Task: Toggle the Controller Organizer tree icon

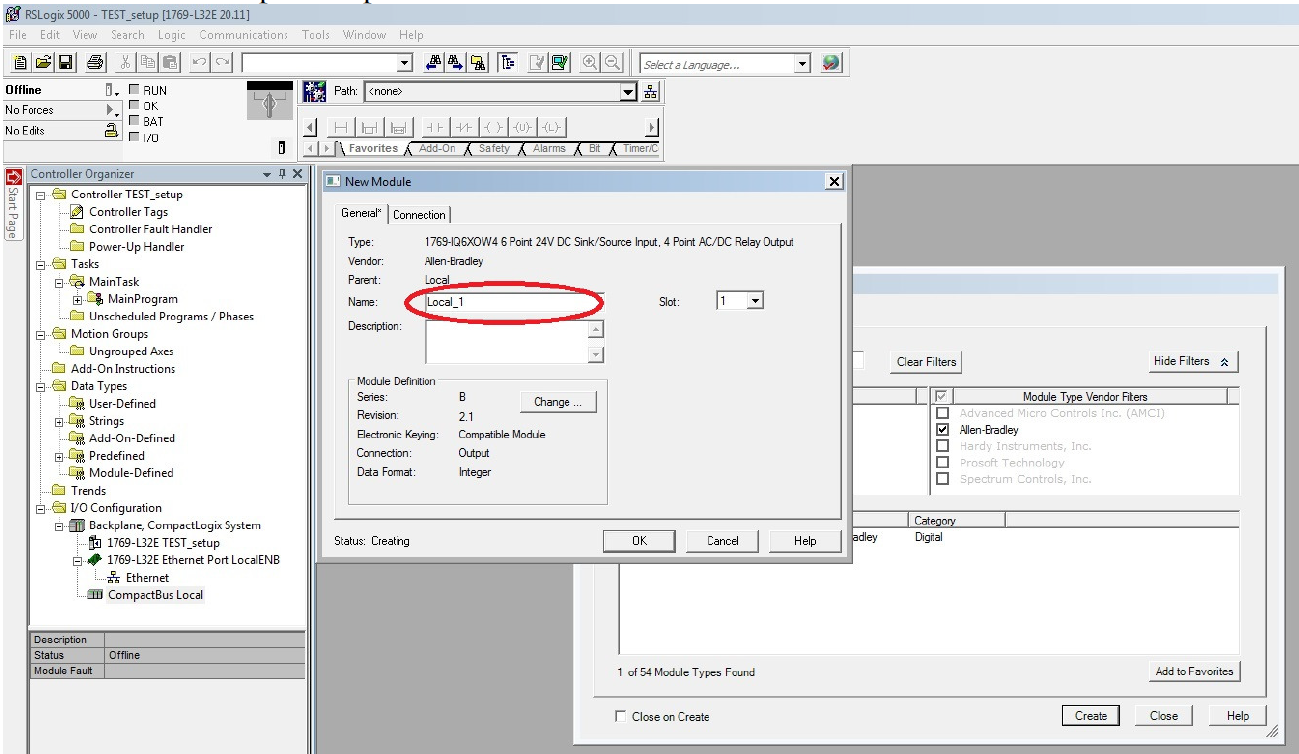Action: tap(508, 63)
